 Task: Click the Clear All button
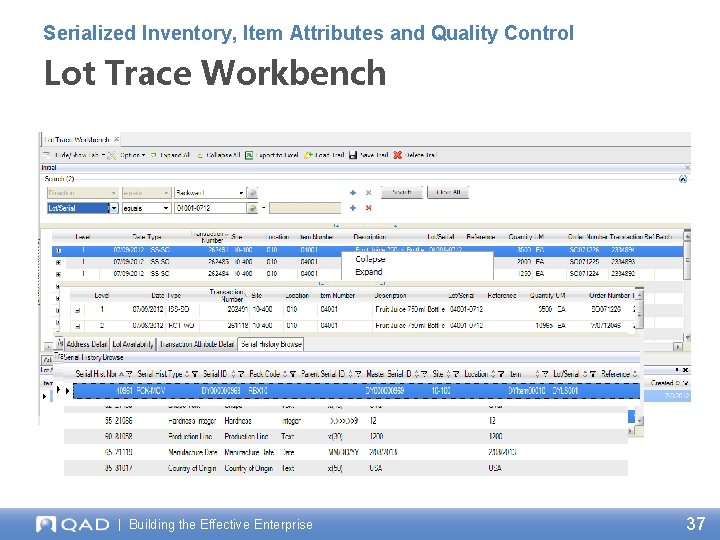coord(448,192)
